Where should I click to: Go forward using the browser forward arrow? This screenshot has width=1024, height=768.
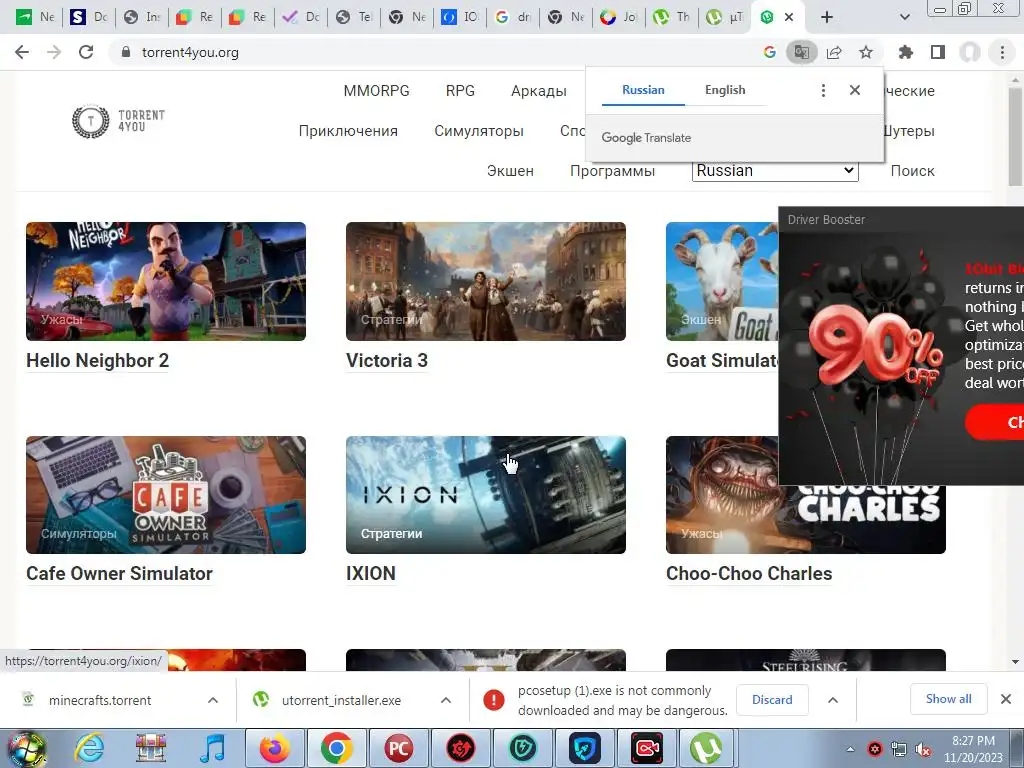[x=54, y=52]
